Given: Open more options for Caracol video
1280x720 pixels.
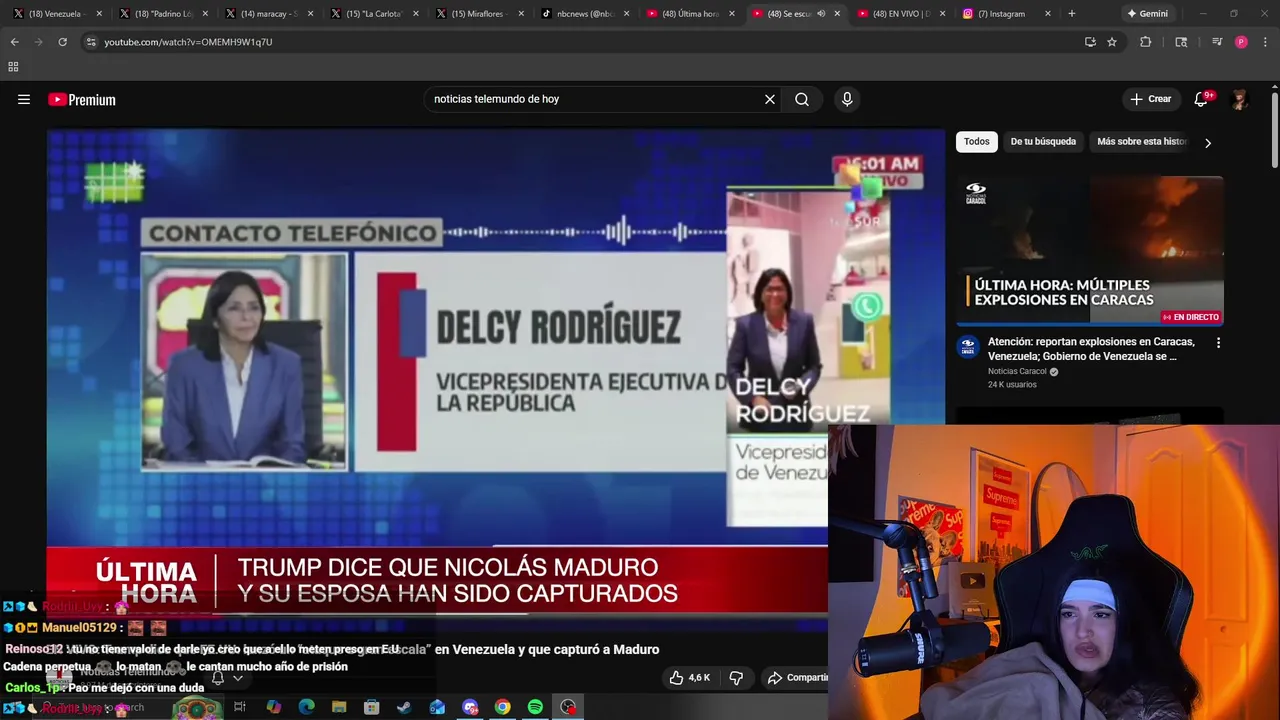Looking at the screenshot, I should point(1218,343).
